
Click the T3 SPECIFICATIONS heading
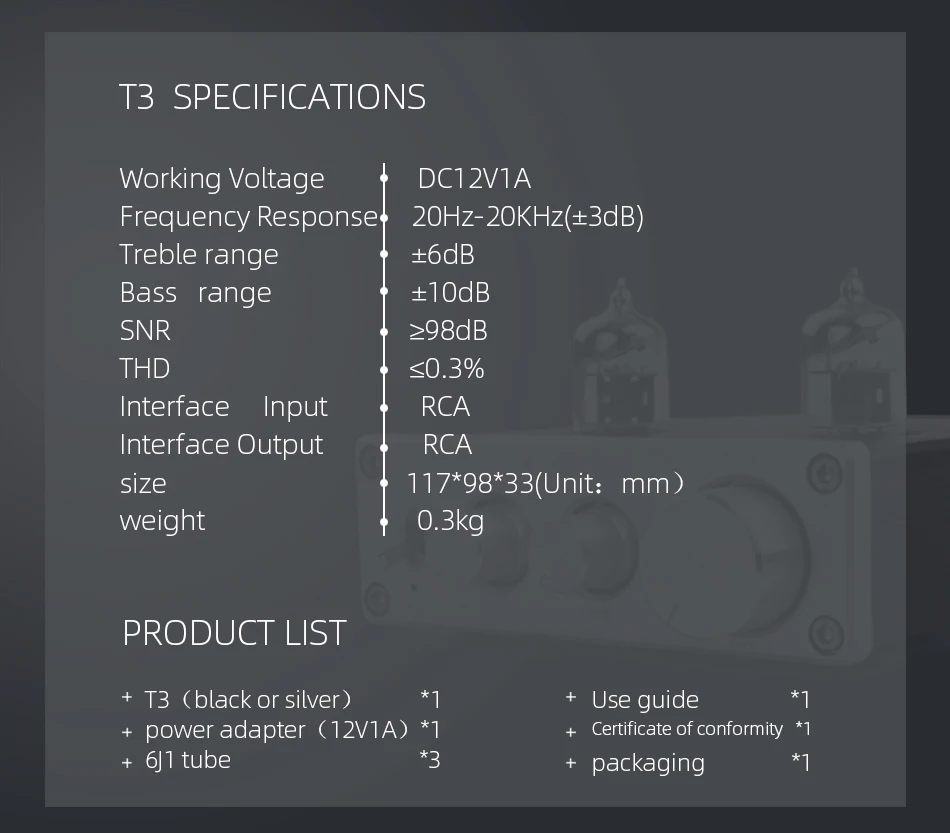click(x=272, y=97)
